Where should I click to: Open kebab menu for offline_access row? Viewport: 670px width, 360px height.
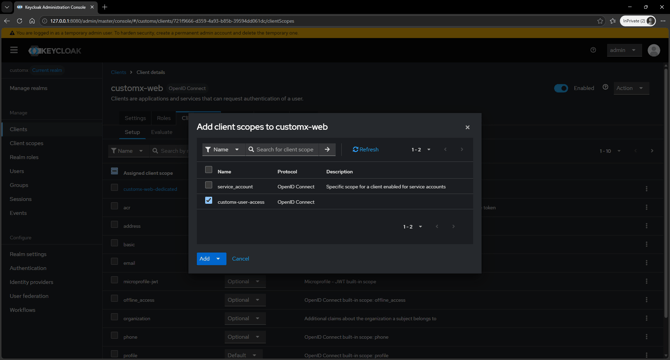(x=646, y=300)
